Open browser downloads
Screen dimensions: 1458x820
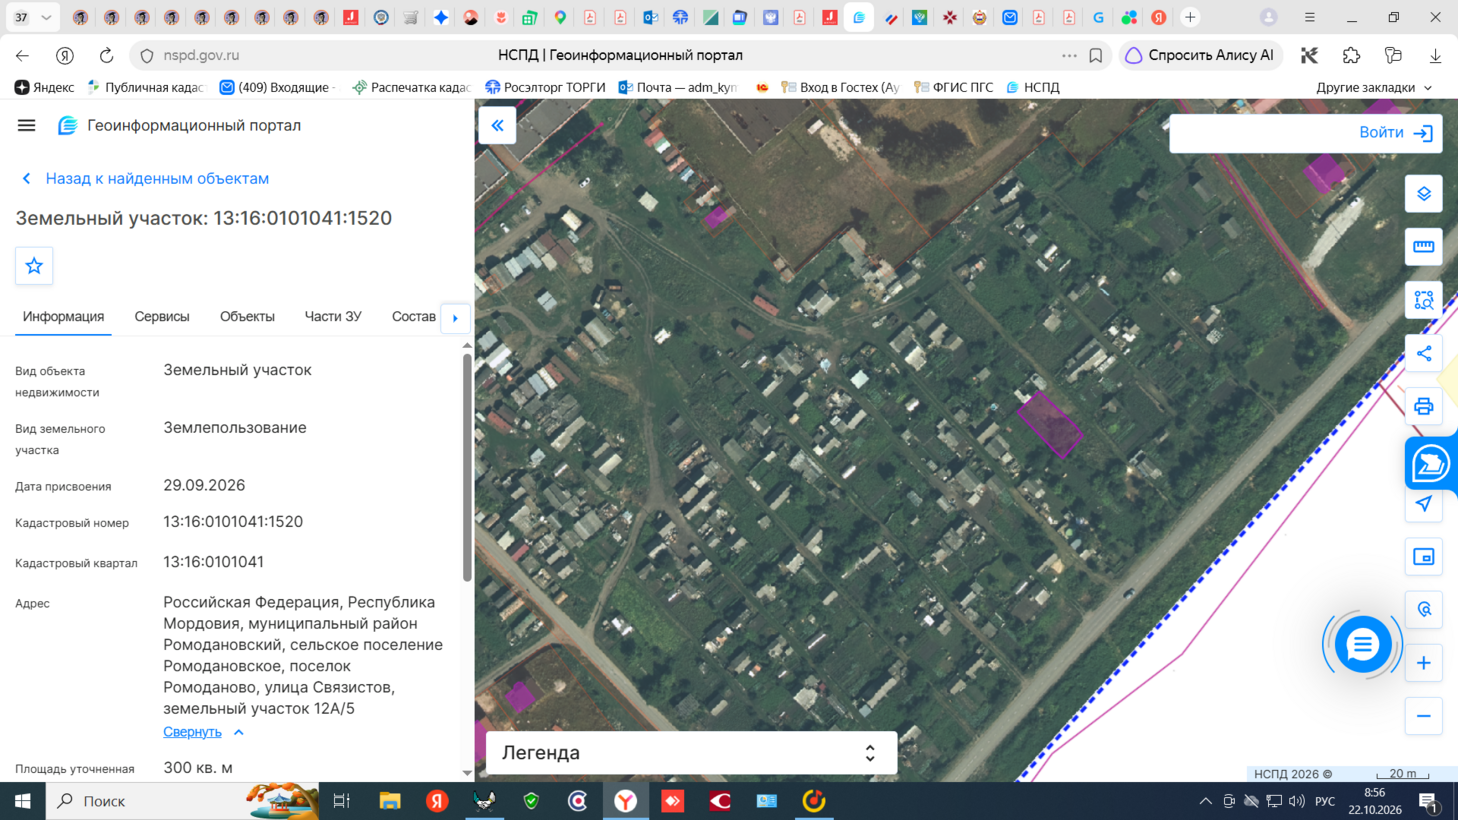1435,56
